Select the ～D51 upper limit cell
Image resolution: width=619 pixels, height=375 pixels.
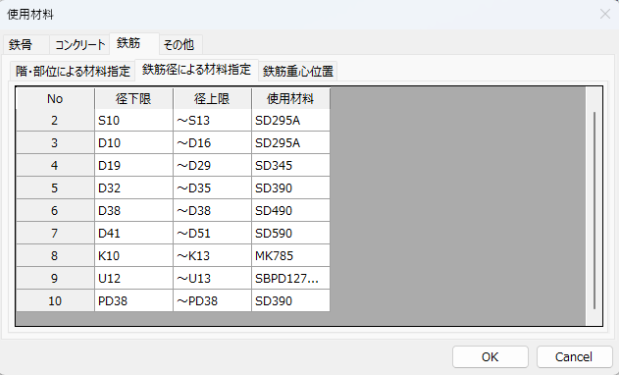point(212,233)
